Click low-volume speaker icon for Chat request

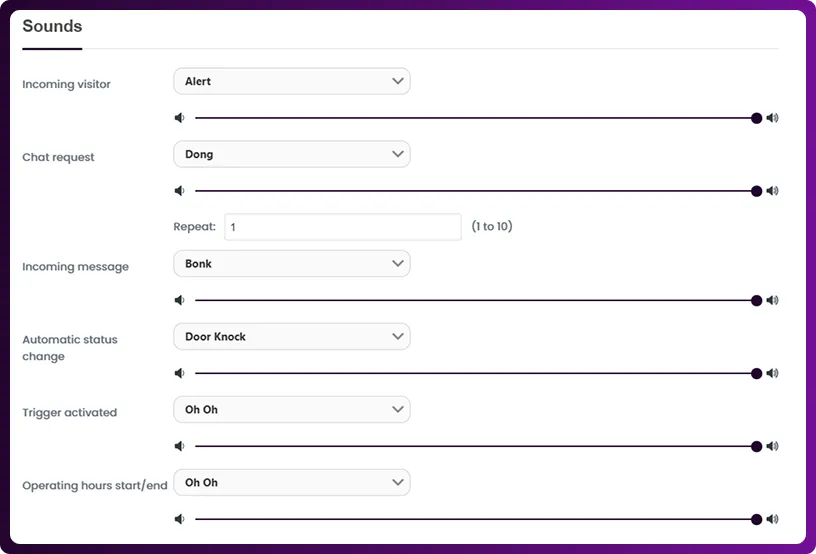[179, 191]
